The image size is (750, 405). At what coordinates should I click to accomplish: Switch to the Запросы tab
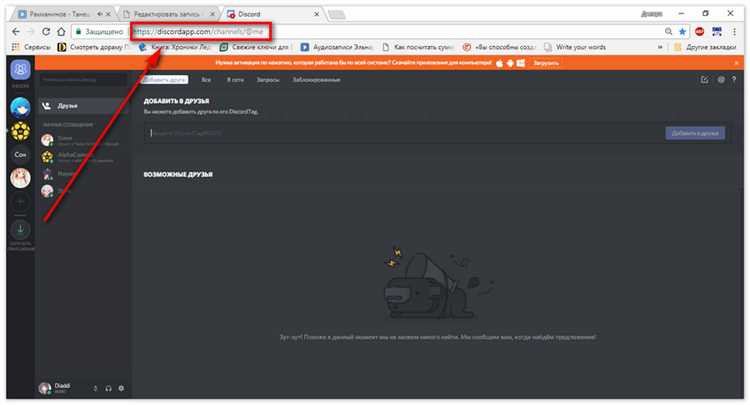268,80
